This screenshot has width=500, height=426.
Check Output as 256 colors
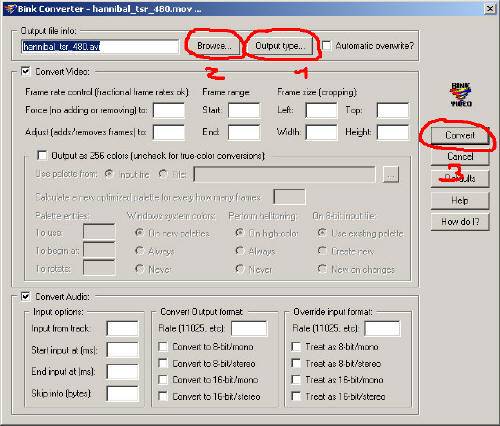tap(42, 155)
